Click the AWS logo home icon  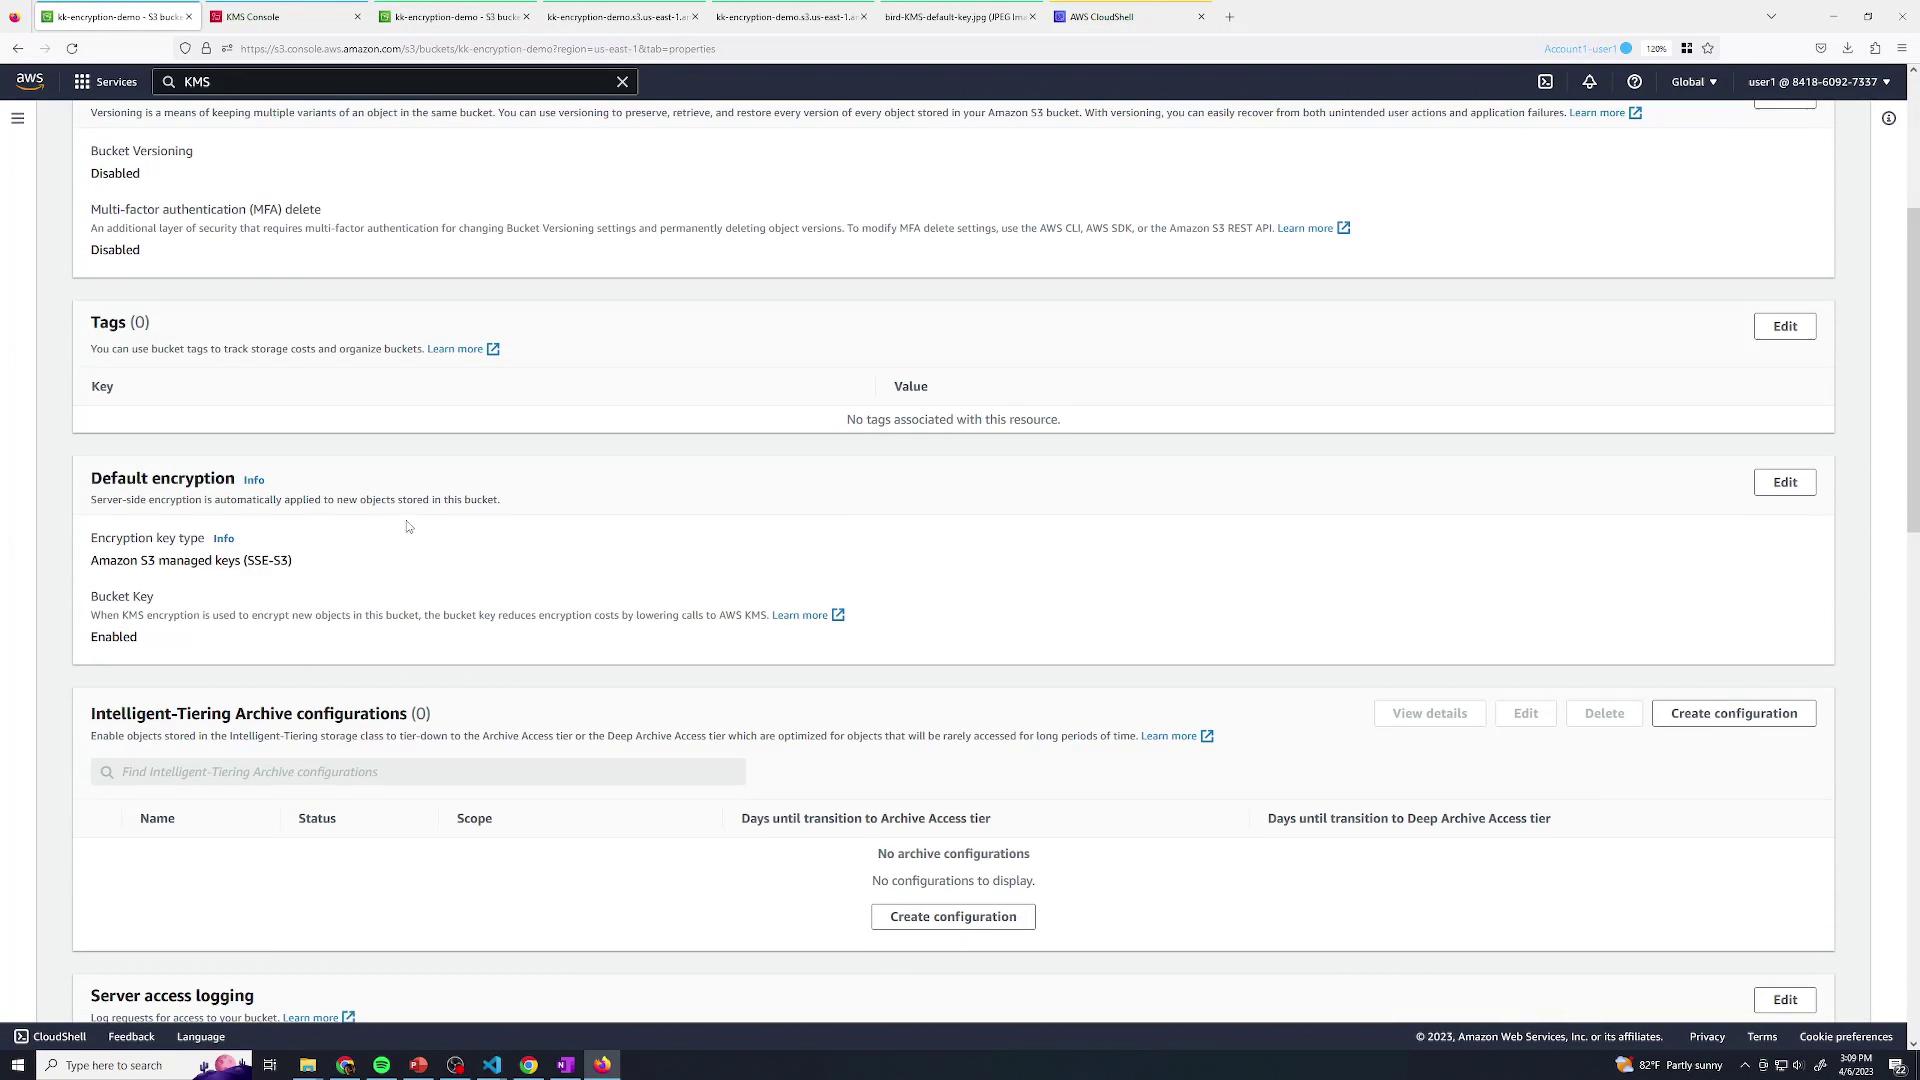pos(30,82)
